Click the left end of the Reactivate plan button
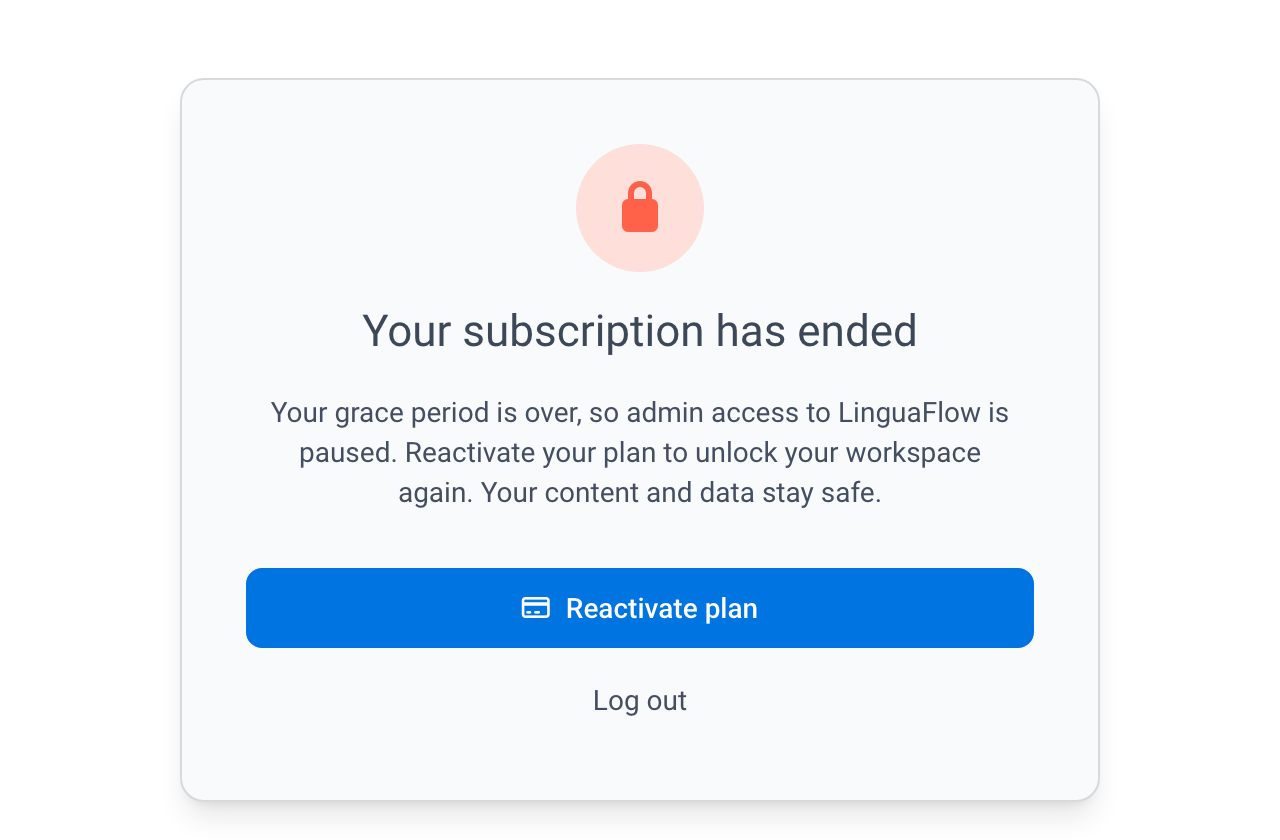The height and width of the screenshot is (840, 1280). click(x=270, y=608)
